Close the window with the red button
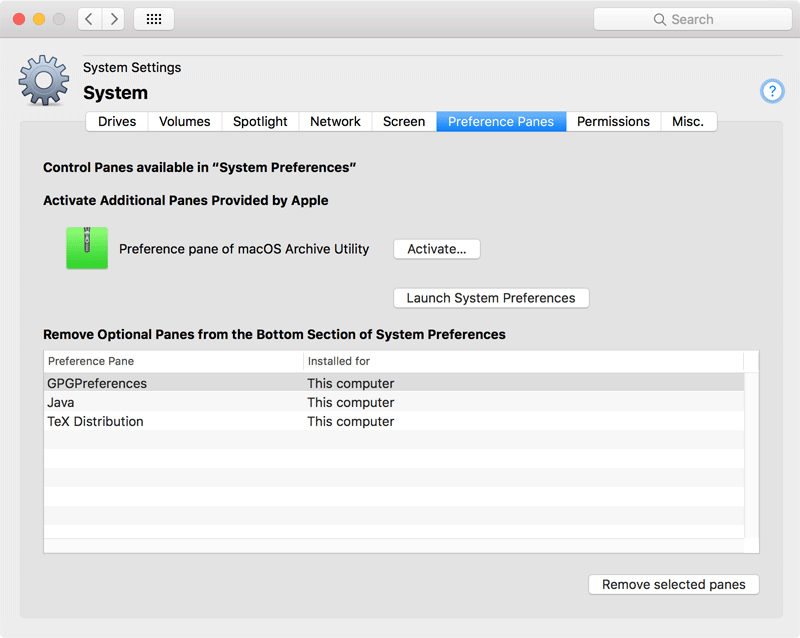Screen dimensions: 800x638 pyautogui.click(x=19, y=19)
